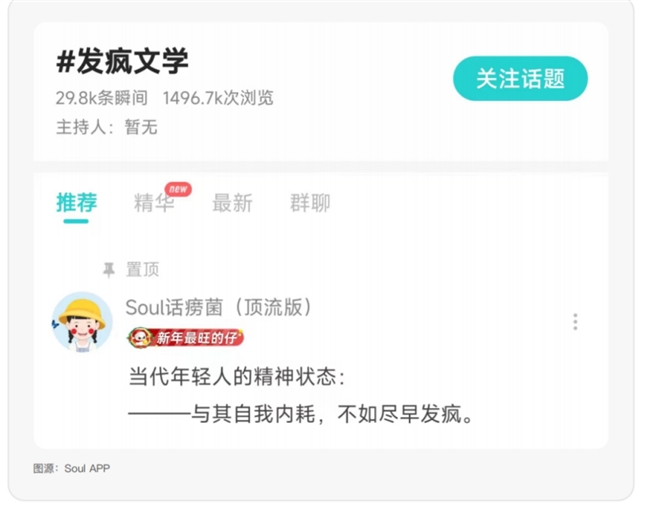The width and height of the screenshot is (650, 506).
Task: Tap the pushpin icon beside 置顶
Action: tap(109, 270)
